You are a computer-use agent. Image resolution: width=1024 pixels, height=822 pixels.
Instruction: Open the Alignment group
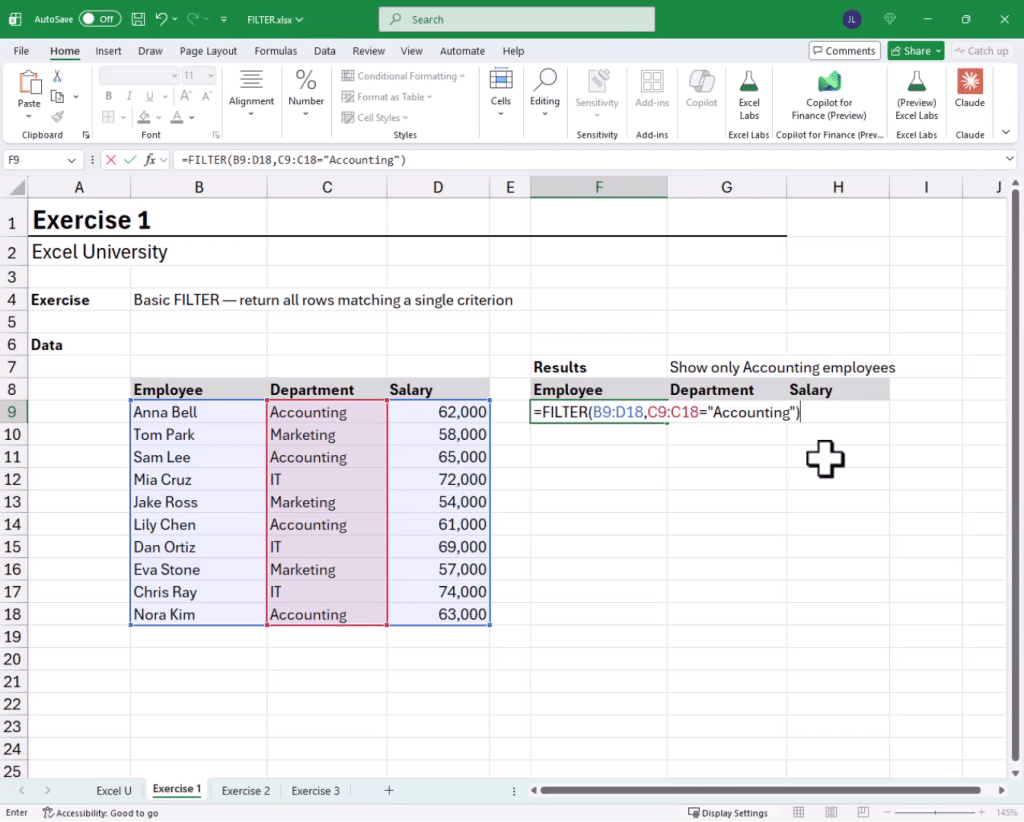click(x=251, y=93)
